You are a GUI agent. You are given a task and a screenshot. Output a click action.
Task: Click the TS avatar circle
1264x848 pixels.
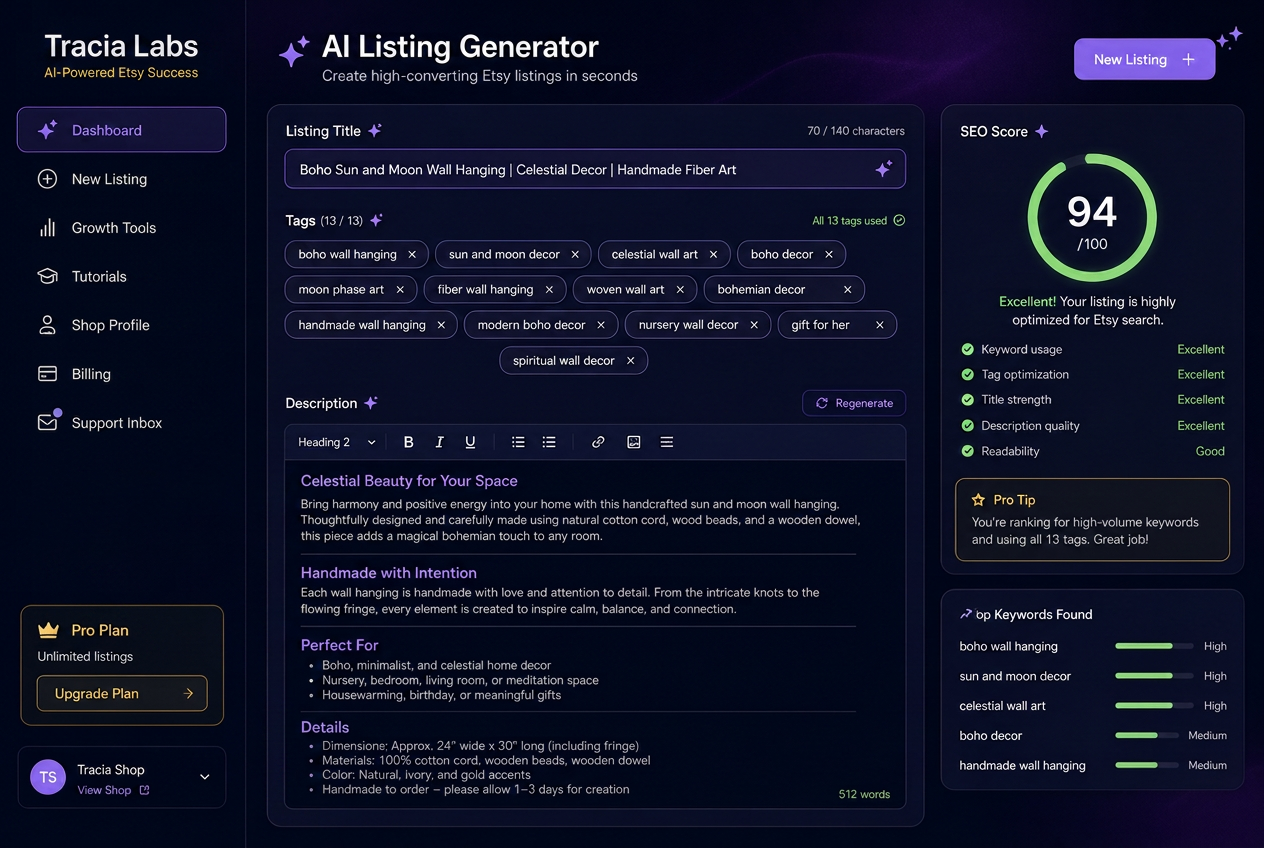[x=48, y=777]
